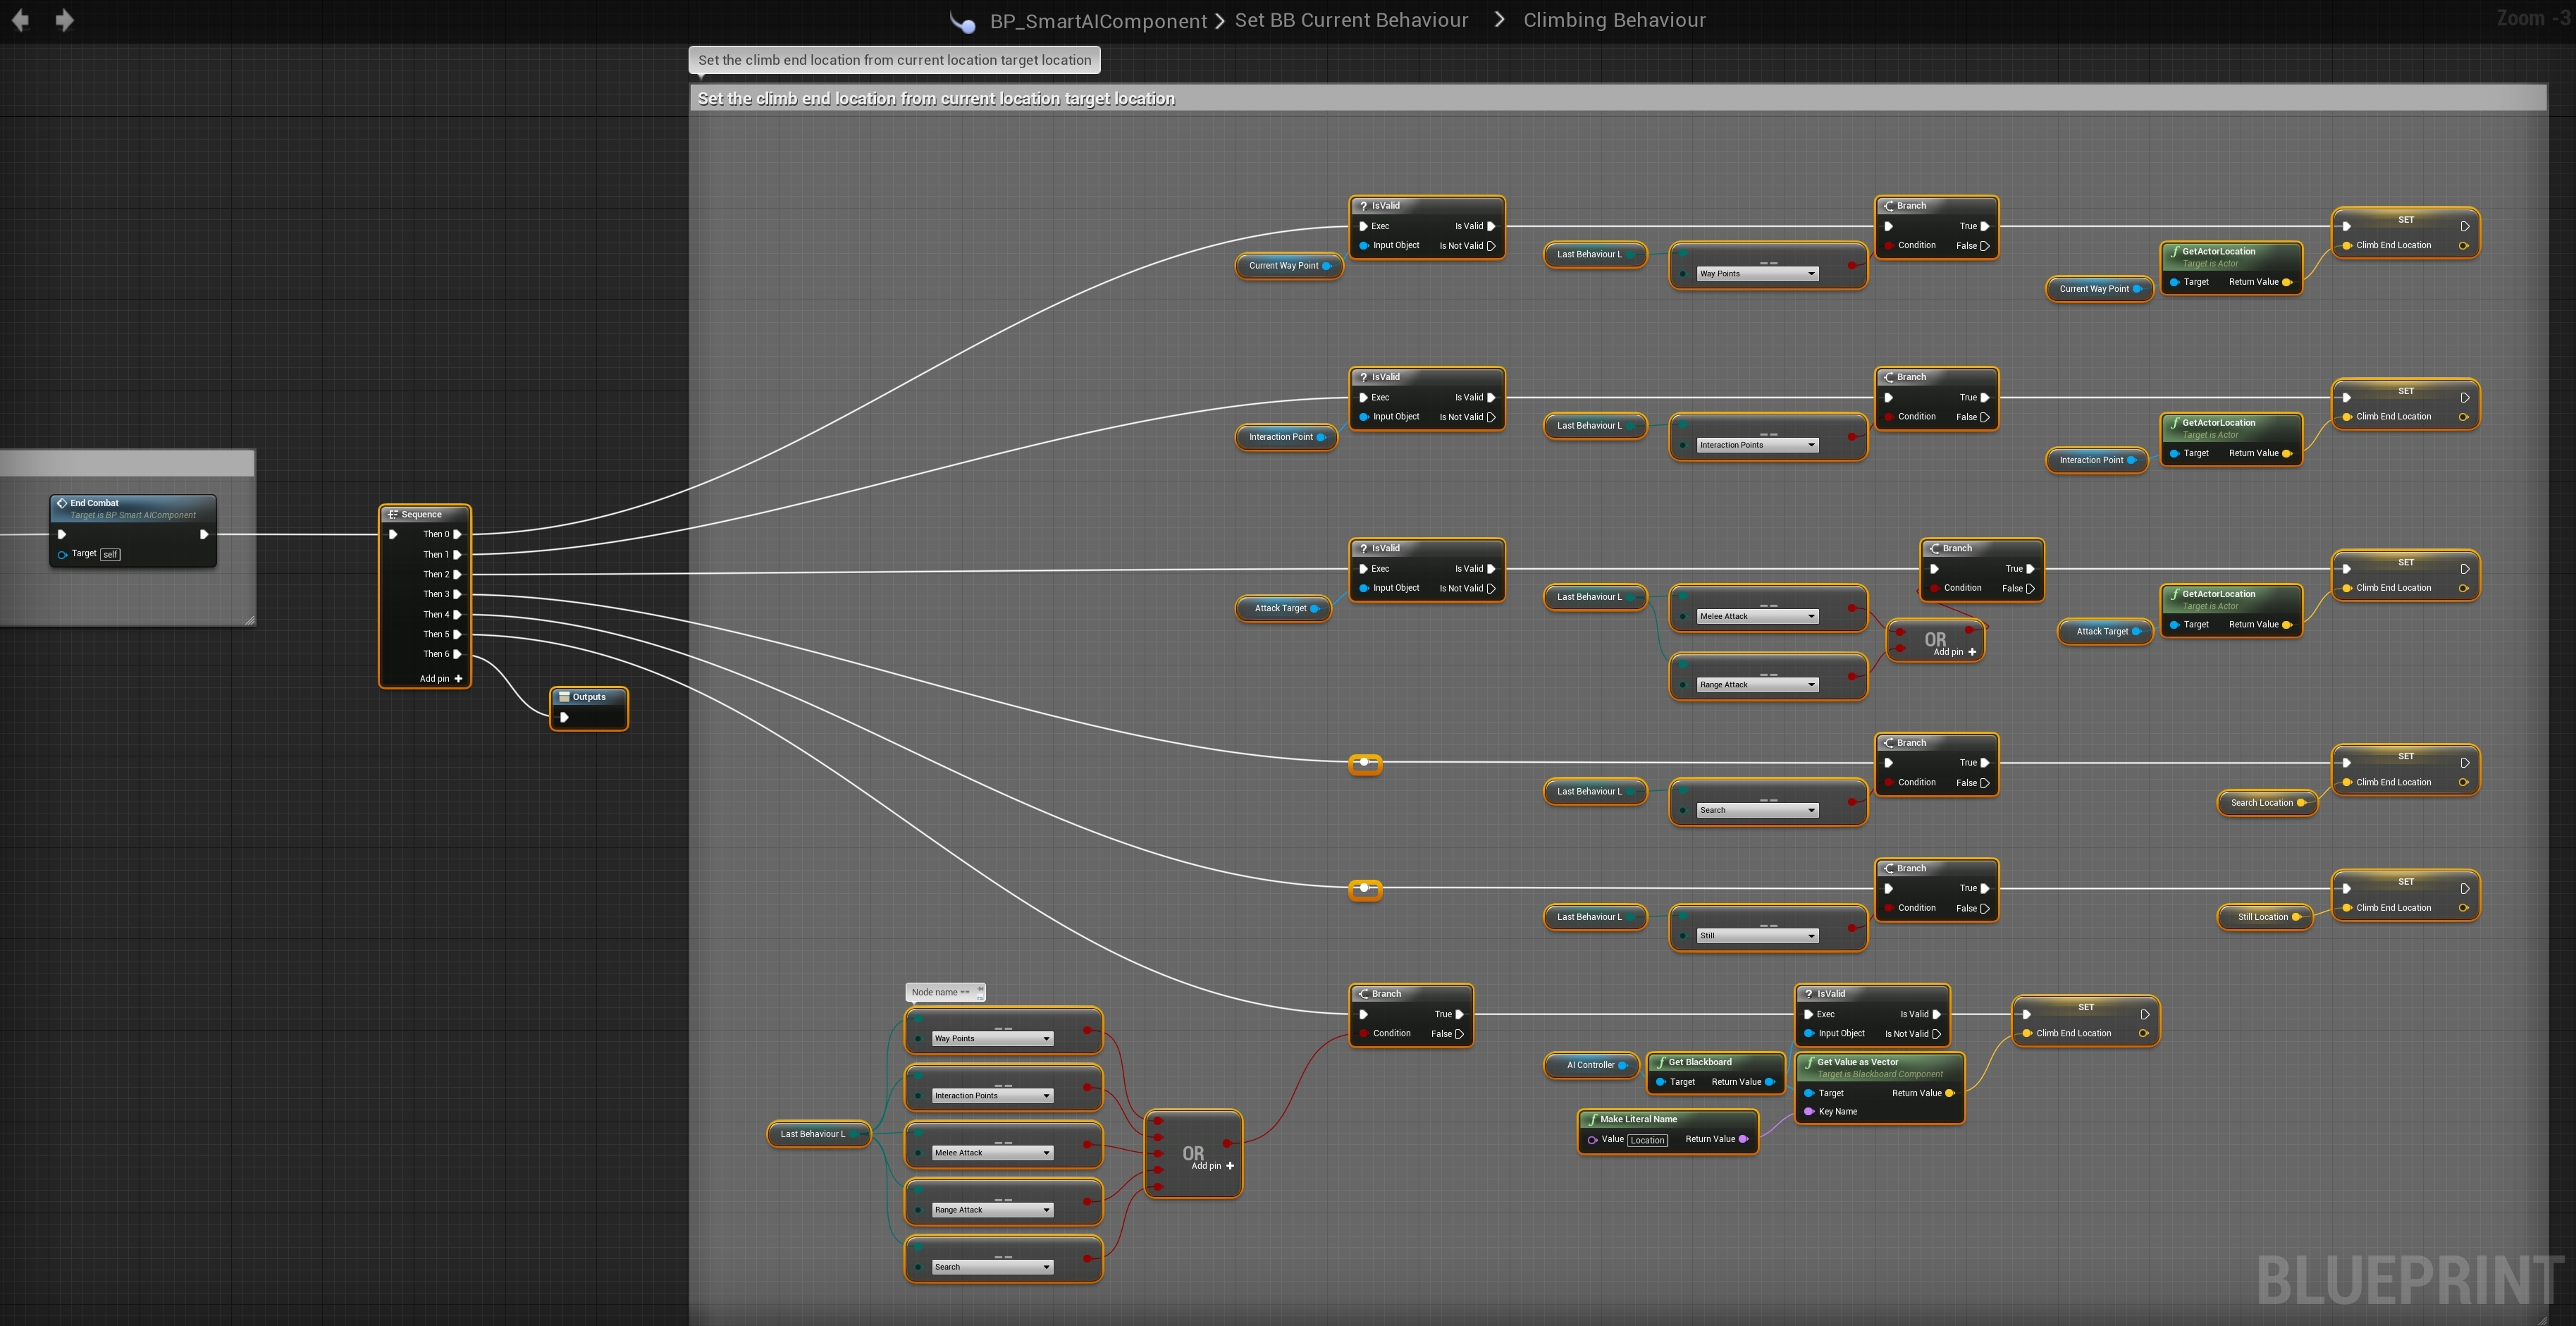Click the reroute node on Then 3 wire
The image size is (2576, 1326).
pyautogui.click(x=1364, y=763)
